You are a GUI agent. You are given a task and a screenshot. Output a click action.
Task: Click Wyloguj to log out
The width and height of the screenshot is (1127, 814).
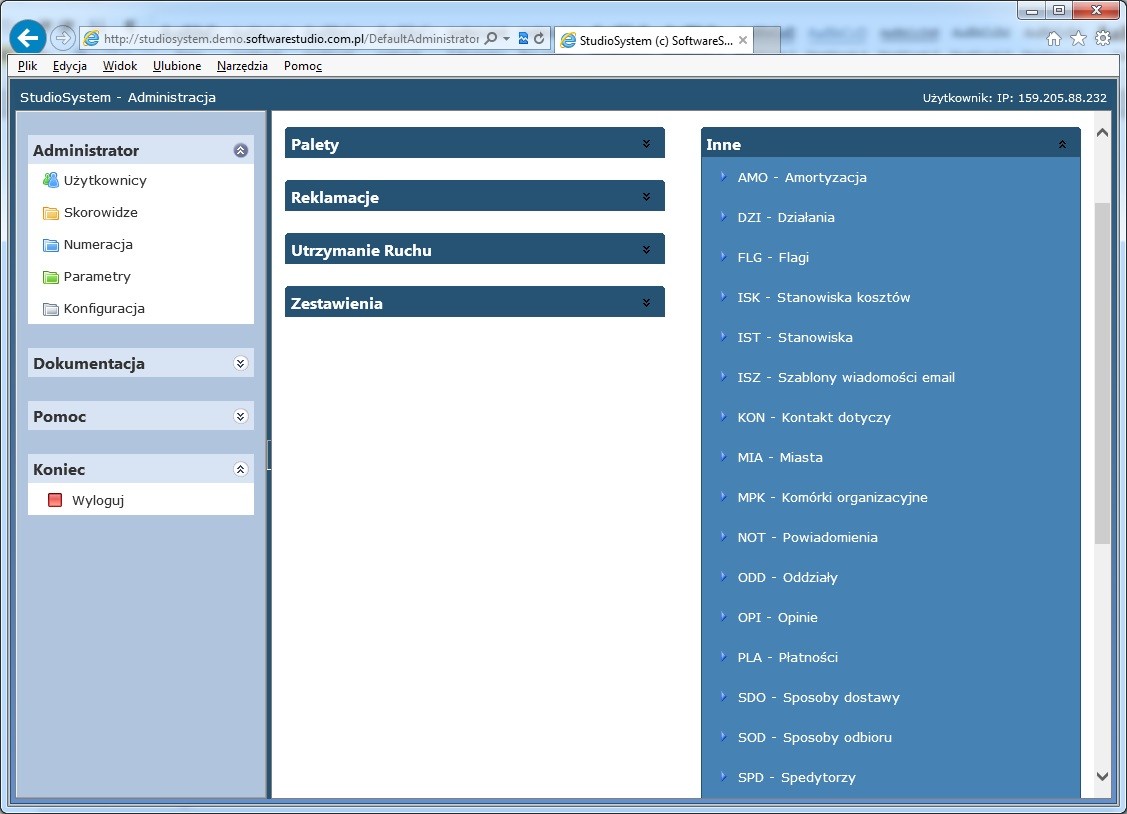[98, 500]
